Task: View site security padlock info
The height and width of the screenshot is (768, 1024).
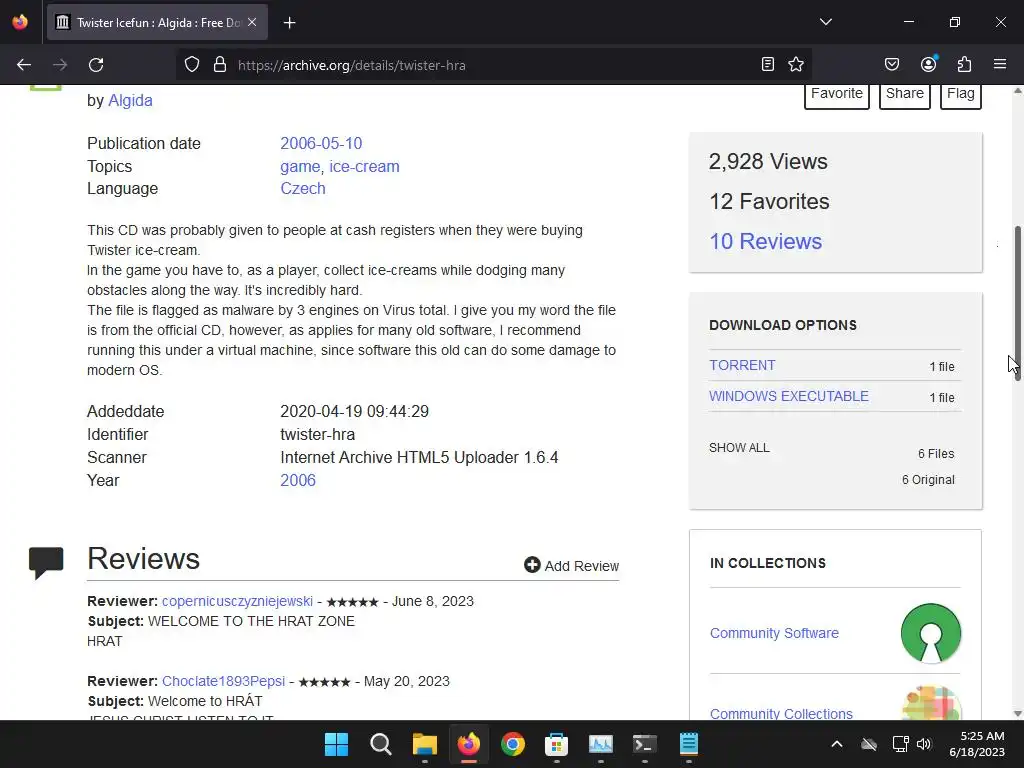Action: click(220, 65)
